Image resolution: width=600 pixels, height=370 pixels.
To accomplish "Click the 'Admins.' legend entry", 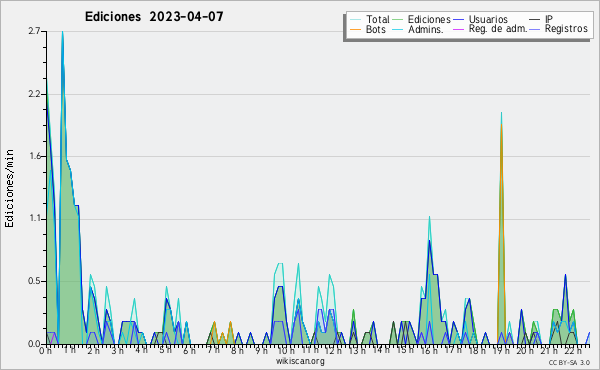I will coord(418,29).
